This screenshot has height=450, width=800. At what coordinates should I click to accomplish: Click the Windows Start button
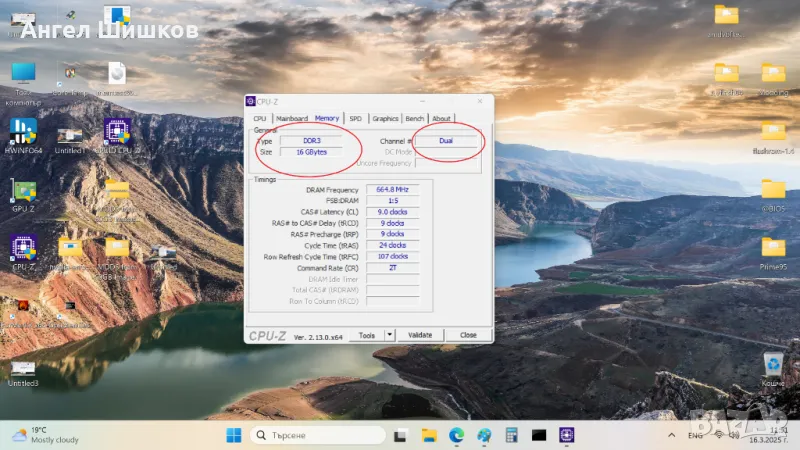coord(233,435)
